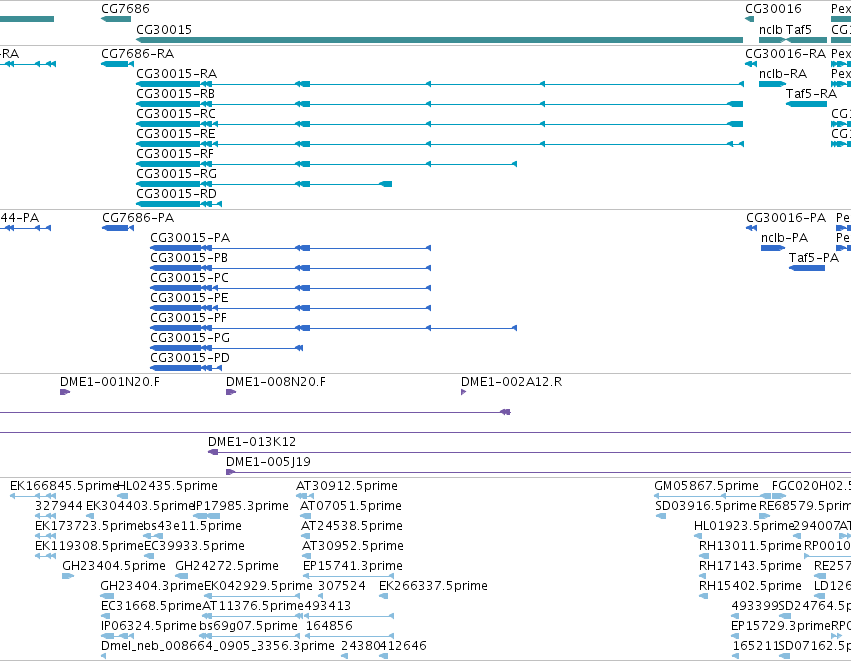
Task: Click the nclb-PA protein label
Action: (784, 238)
